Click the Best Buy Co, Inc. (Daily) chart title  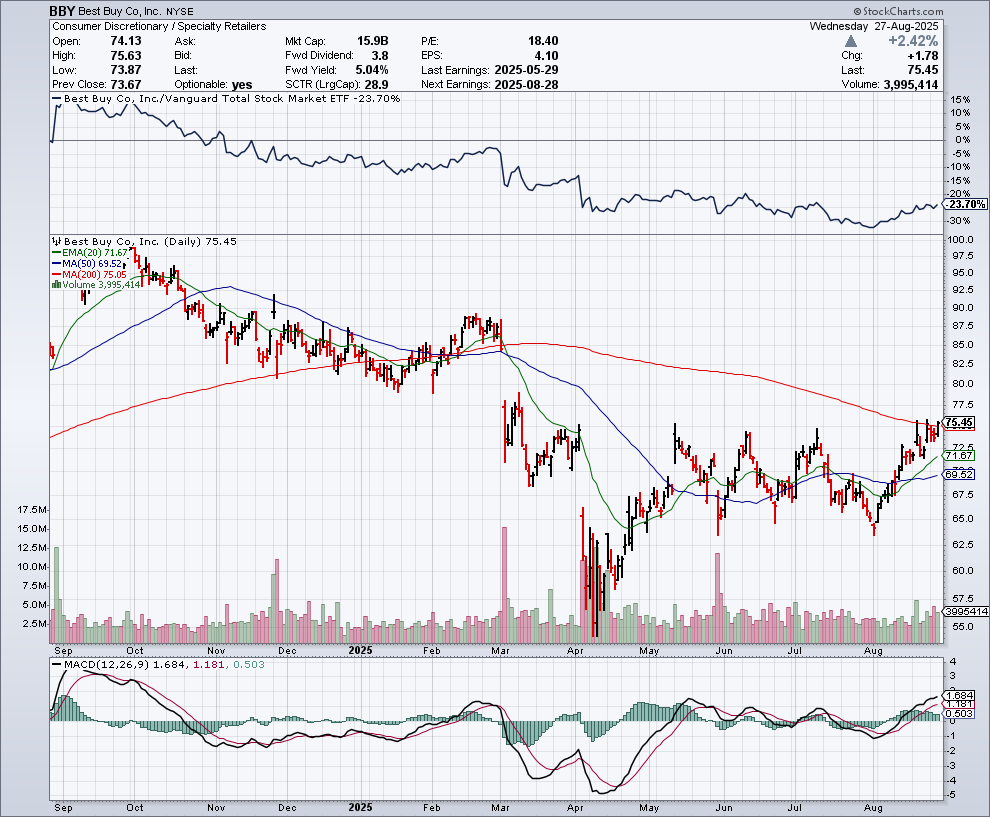coord(150,241)
